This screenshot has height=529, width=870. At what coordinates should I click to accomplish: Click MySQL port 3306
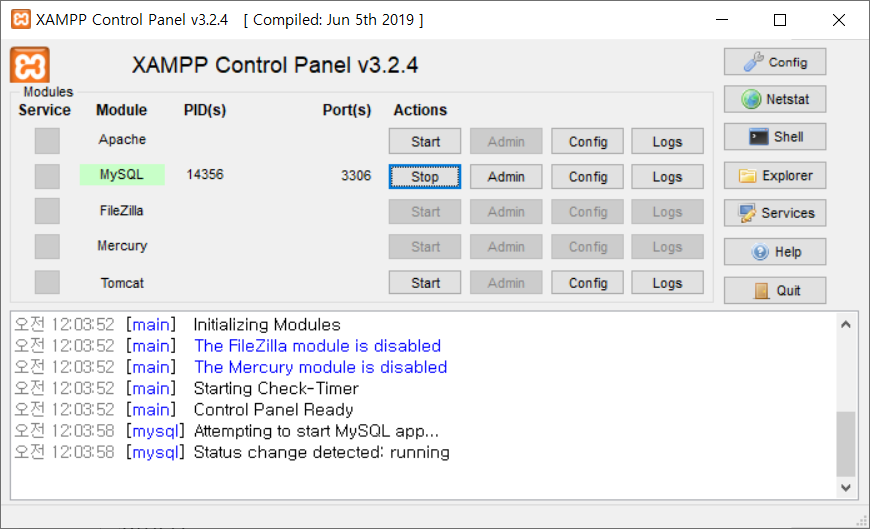tap(356, 175)
